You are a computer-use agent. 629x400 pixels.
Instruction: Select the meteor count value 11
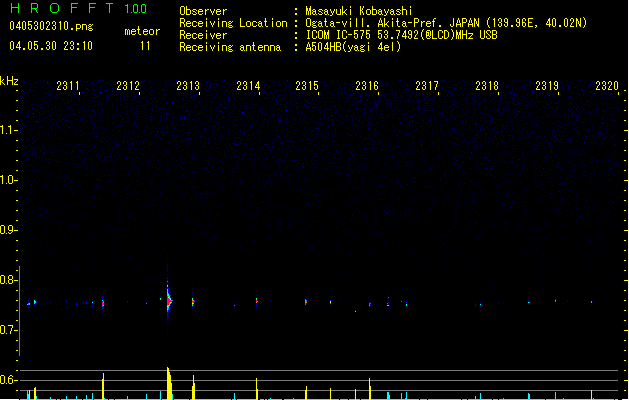(x=145, y=46)
